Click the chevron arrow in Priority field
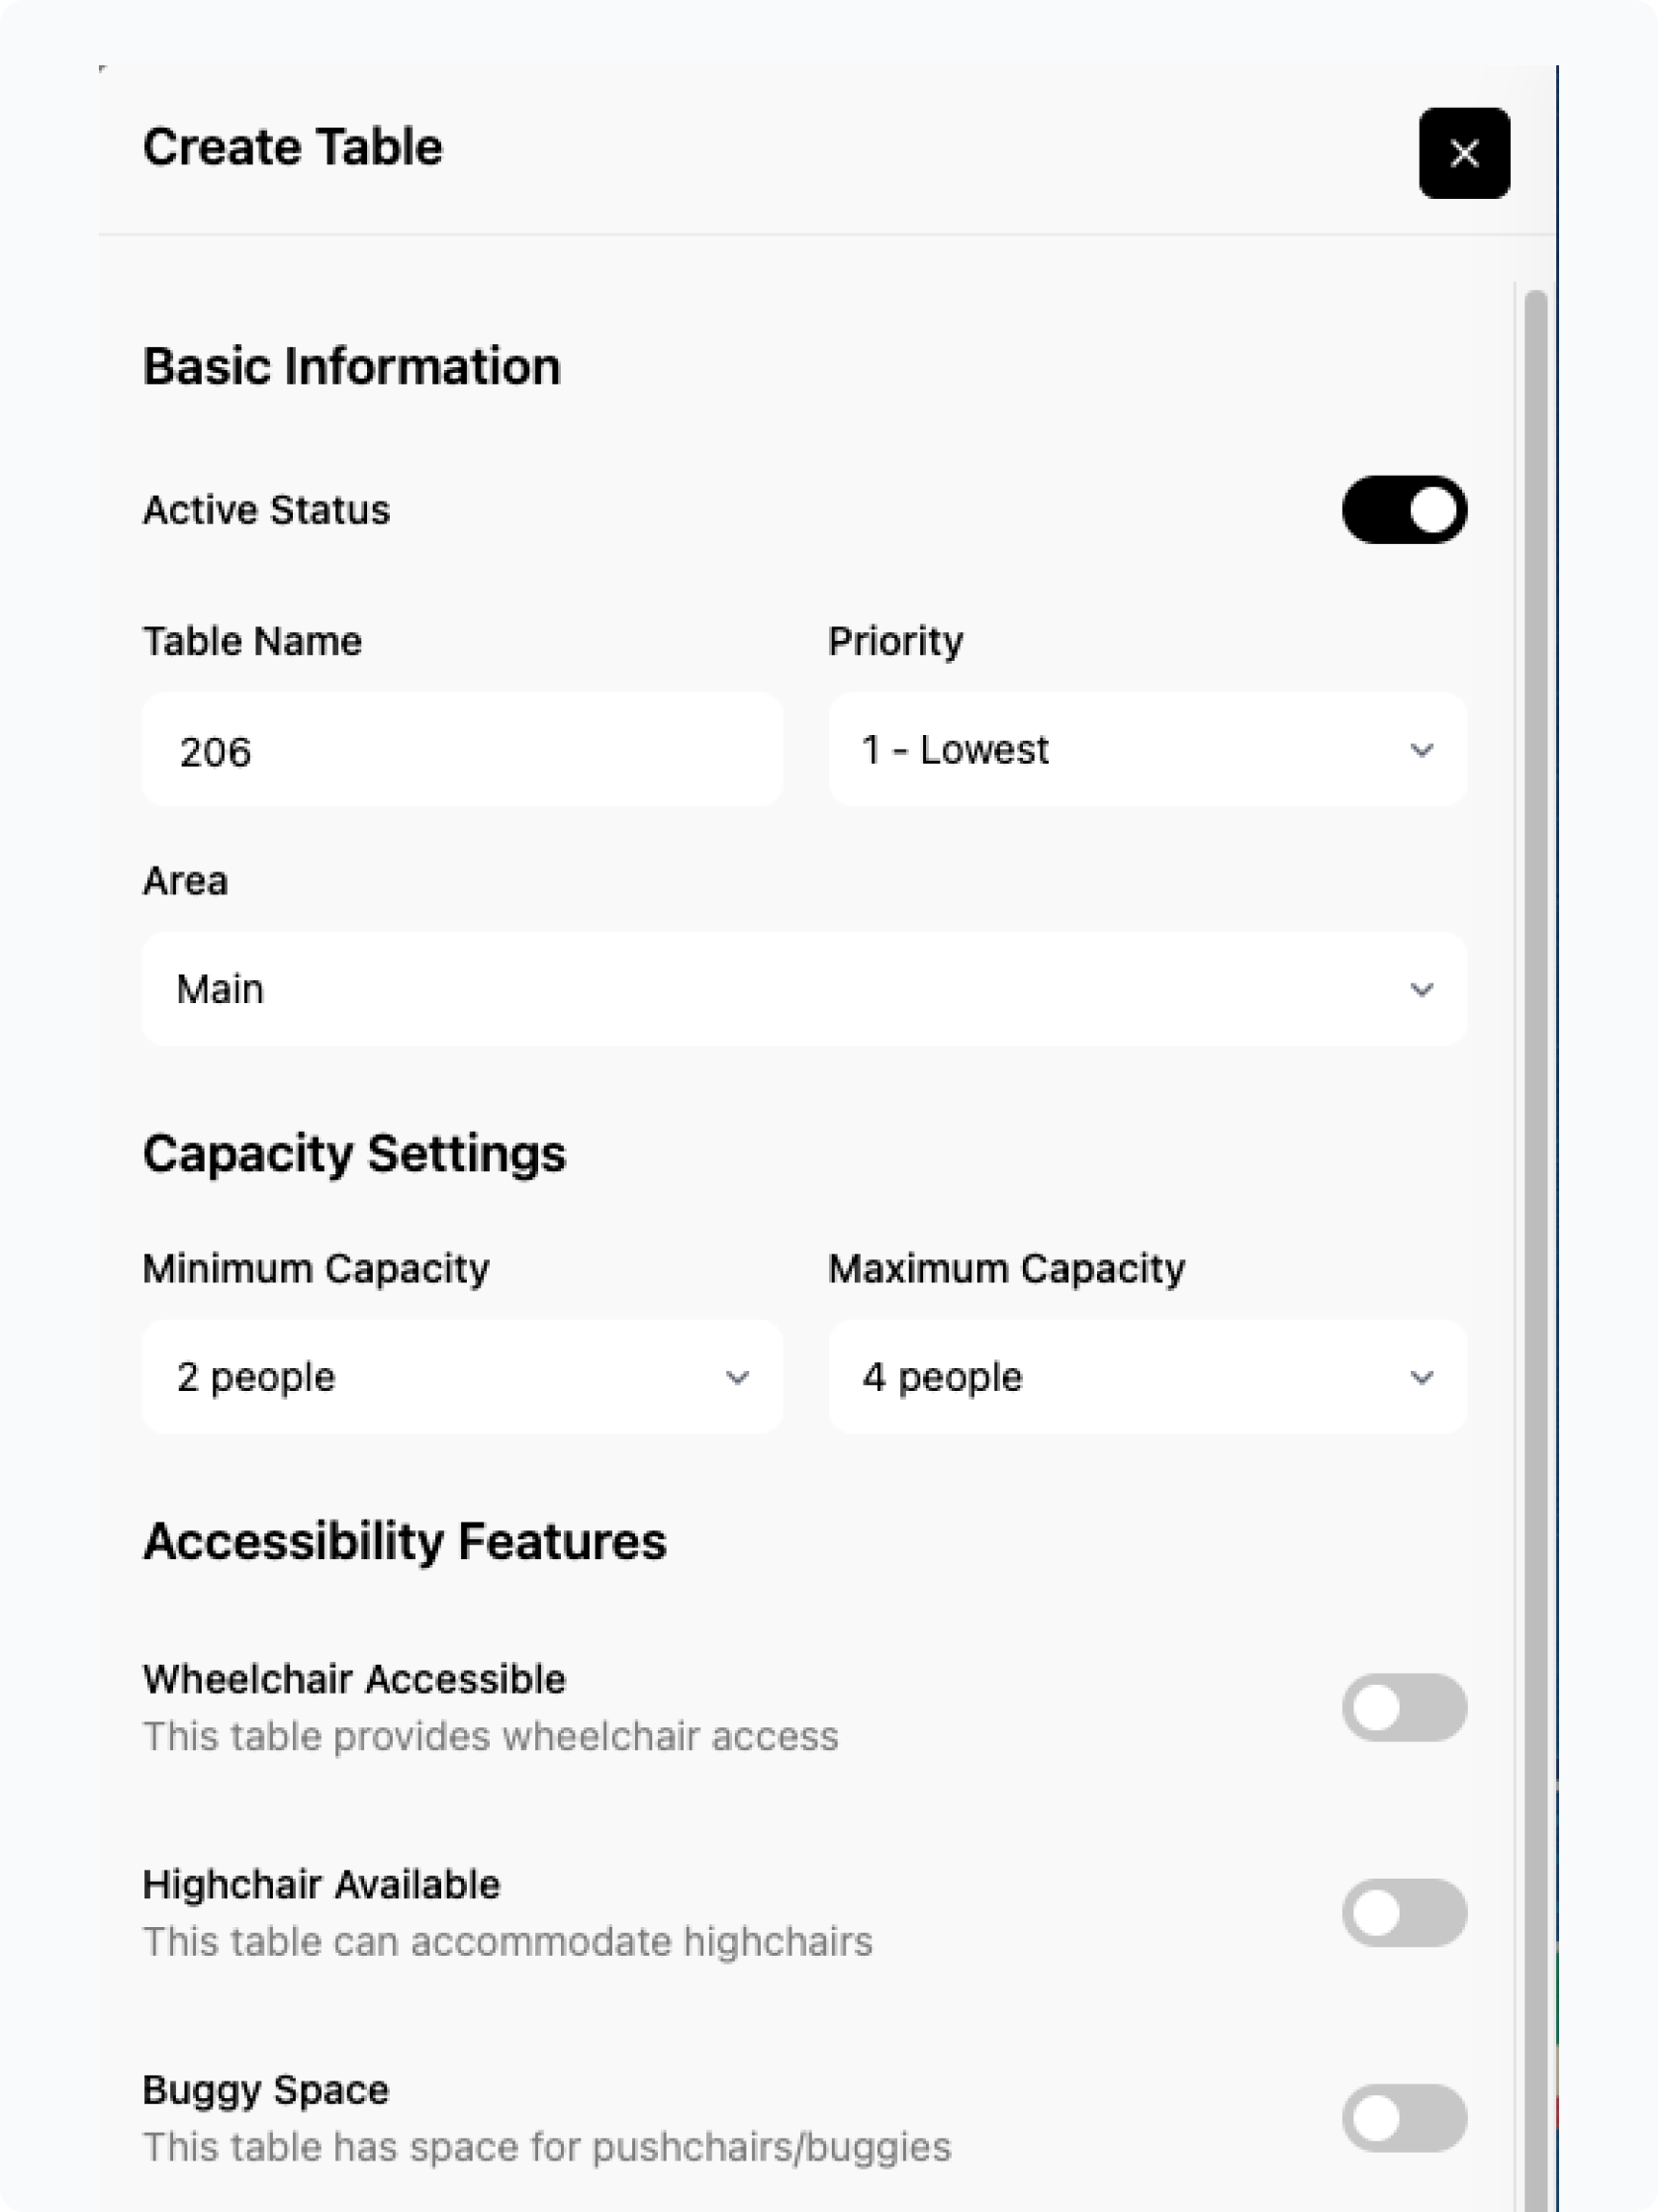This screenshot has width=1658, height=2212. [x=1421, y=750]
